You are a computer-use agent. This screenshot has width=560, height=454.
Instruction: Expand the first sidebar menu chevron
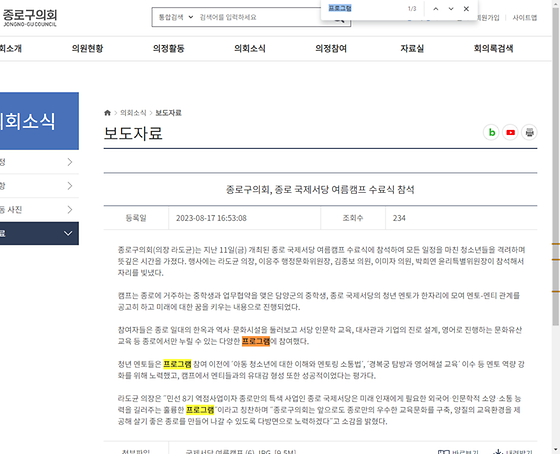coord(70,162)
